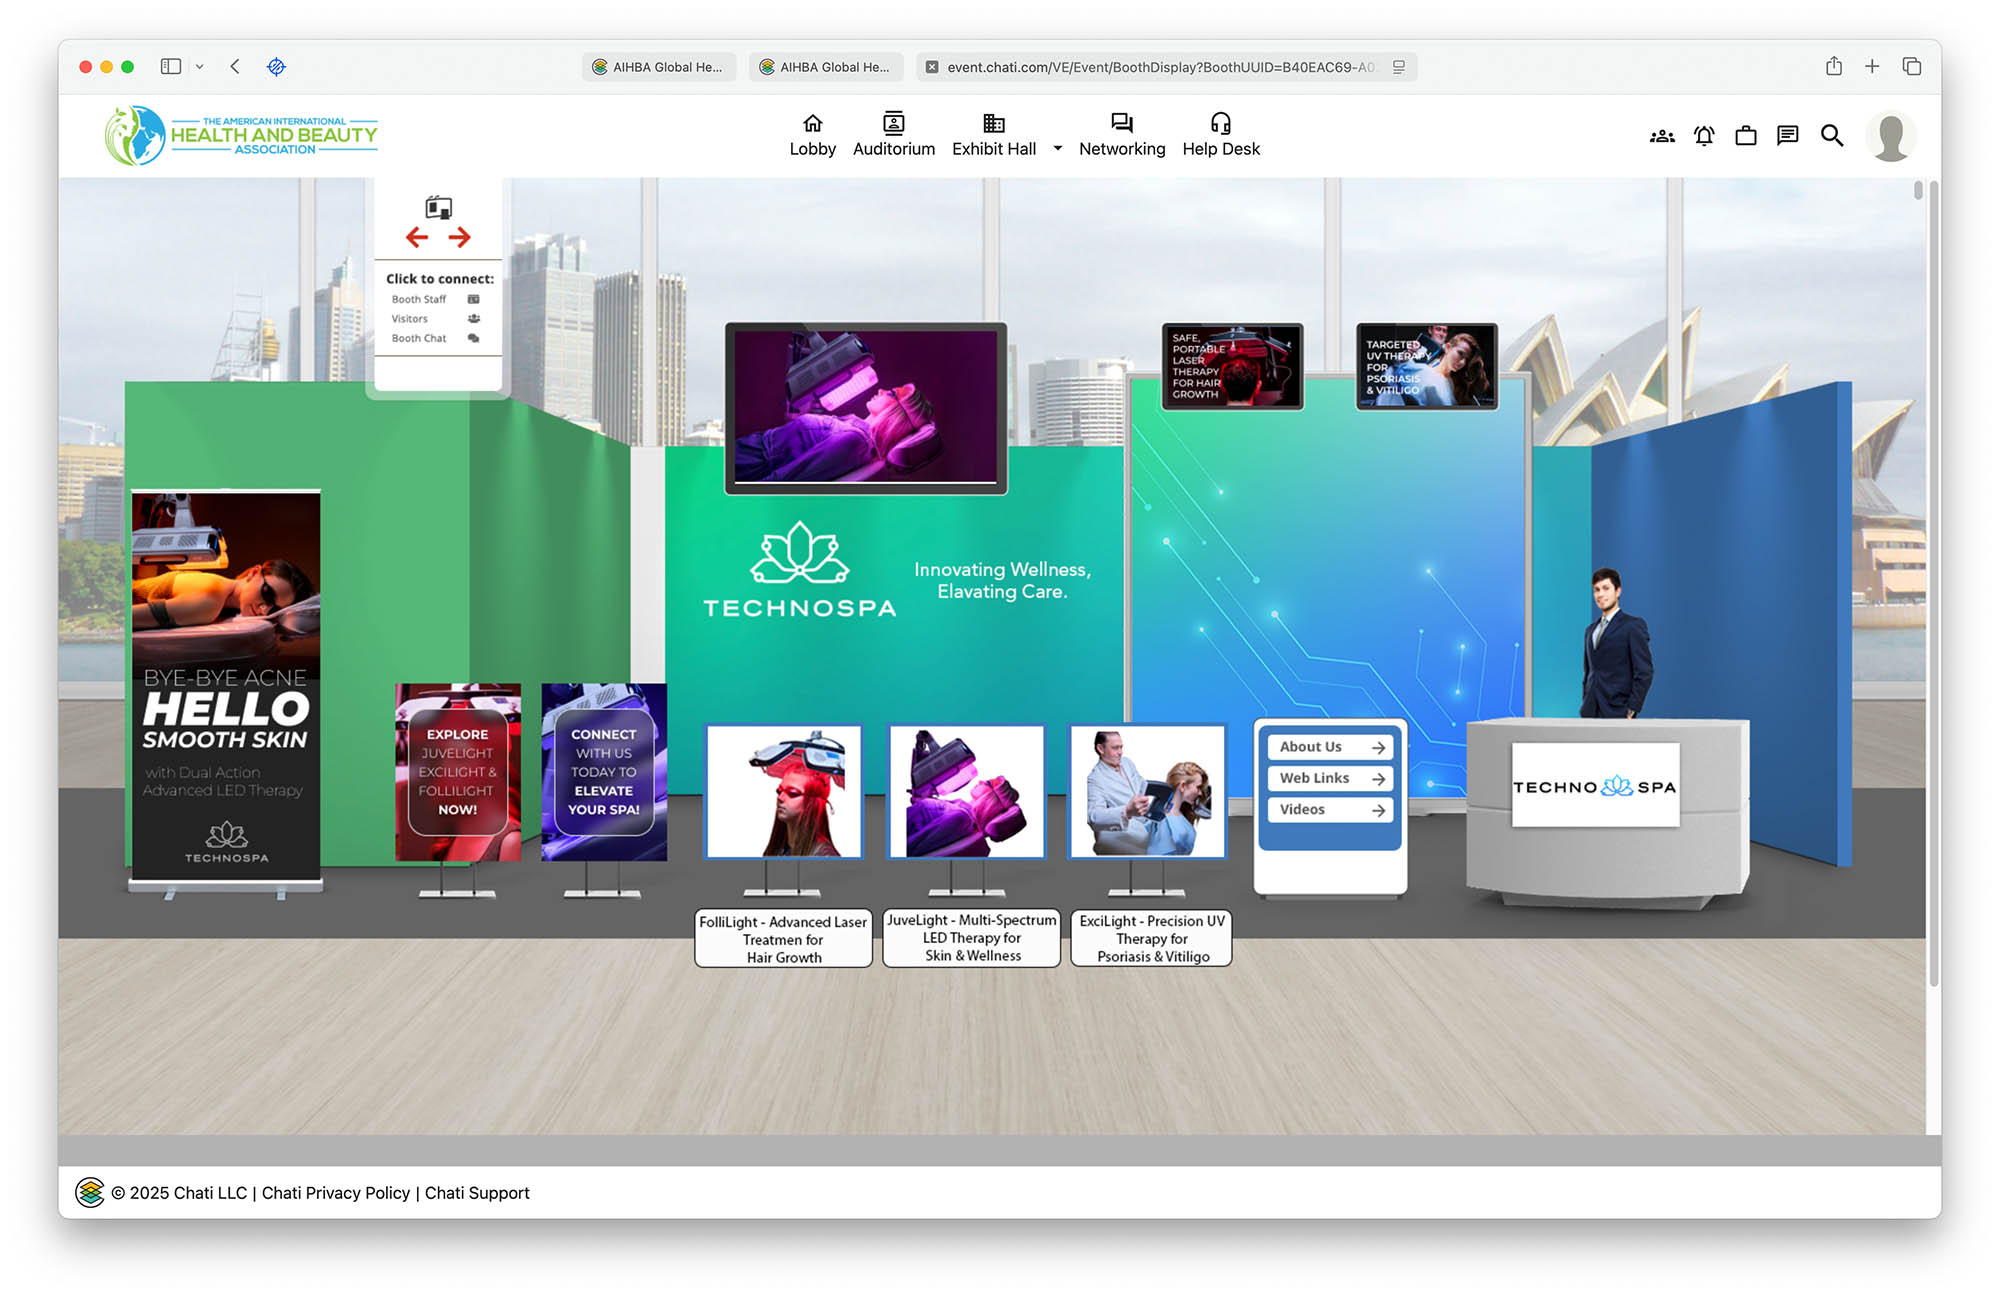Open the attendees group icon
Screen dimensions: 2000x1296
[x=1662, y=135]
